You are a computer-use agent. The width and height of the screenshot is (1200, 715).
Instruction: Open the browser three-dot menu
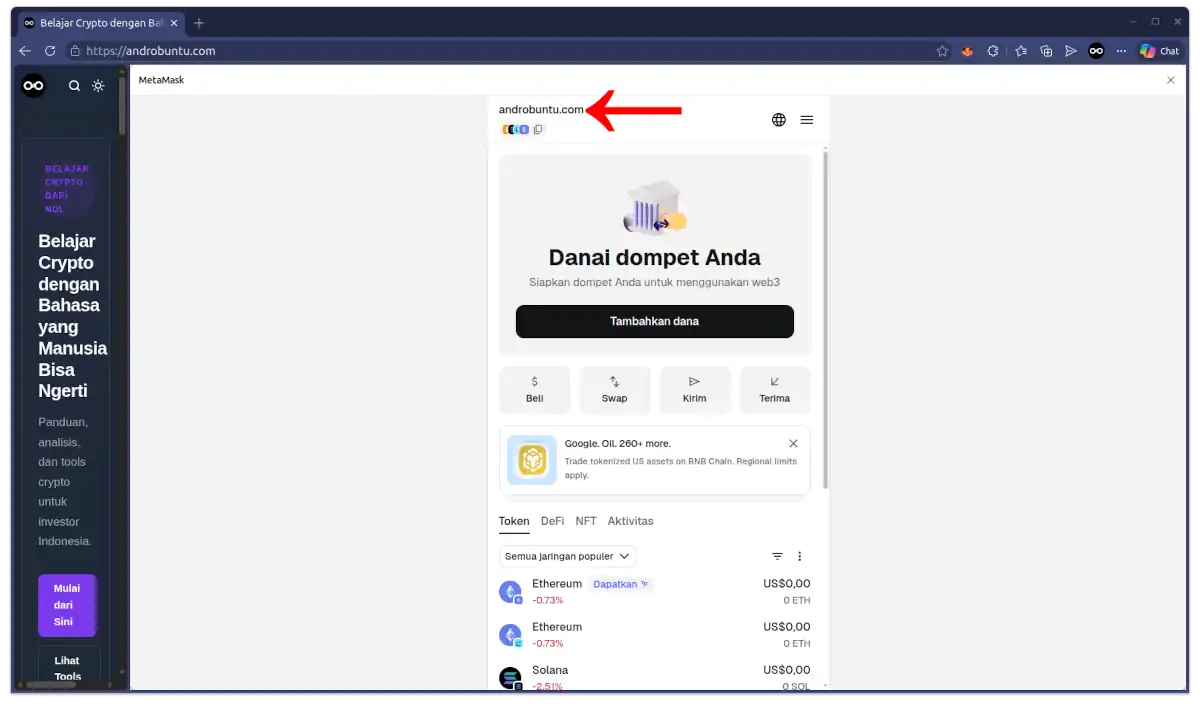pos(1121,50)
